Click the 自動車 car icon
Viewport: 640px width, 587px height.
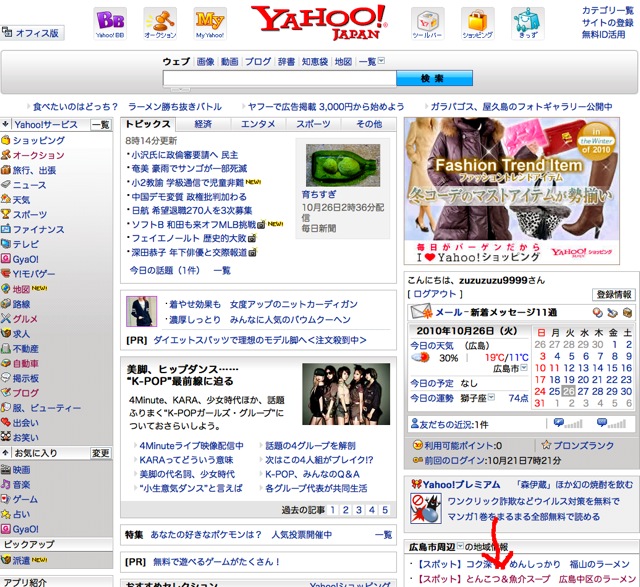click(5, 363)
